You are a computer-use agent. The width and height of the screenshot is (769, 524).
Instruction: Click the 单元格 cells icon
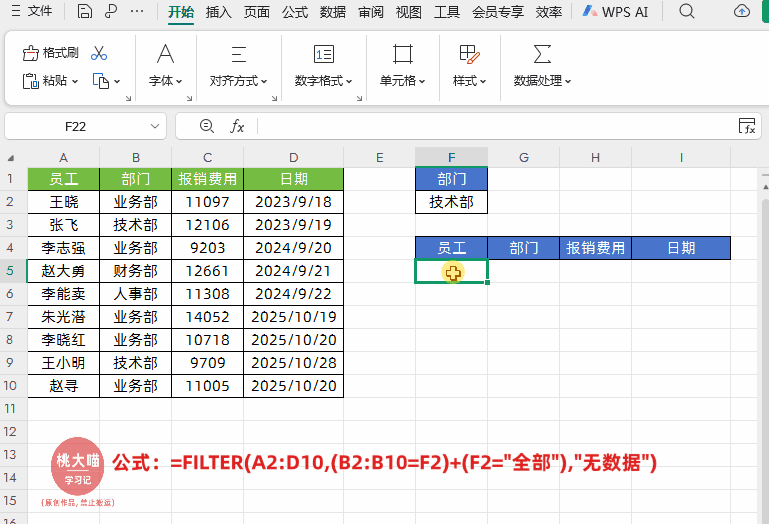pos(403,53)
